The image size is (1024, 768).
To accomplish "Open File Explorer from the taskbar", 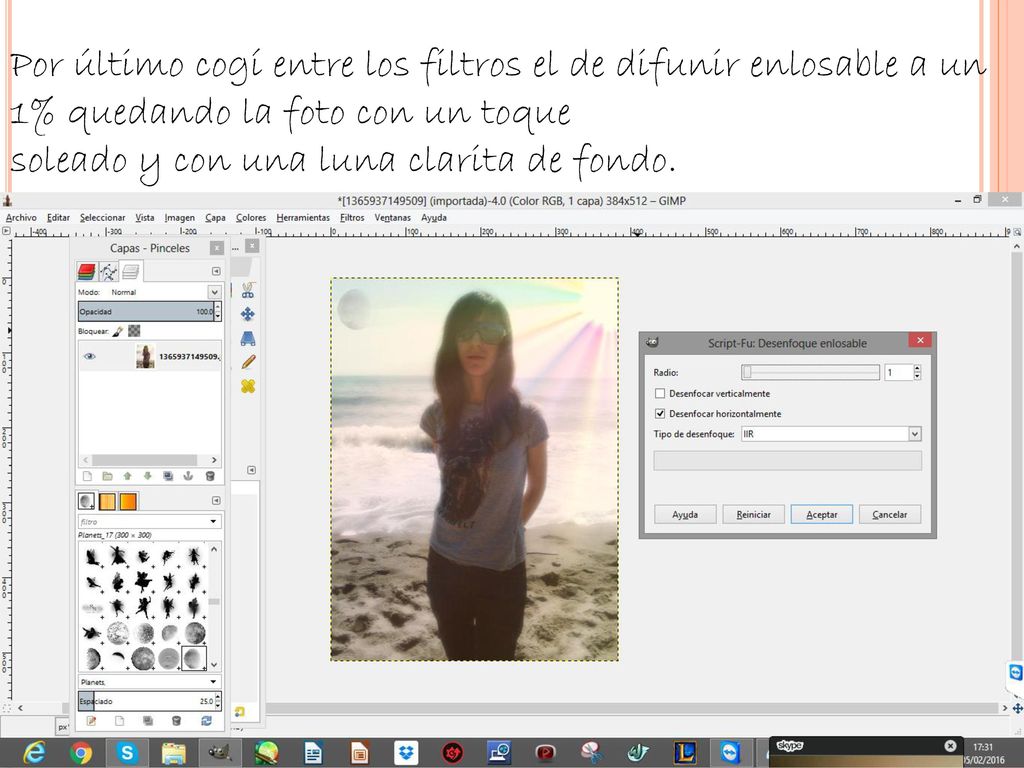I will point(174,754).
